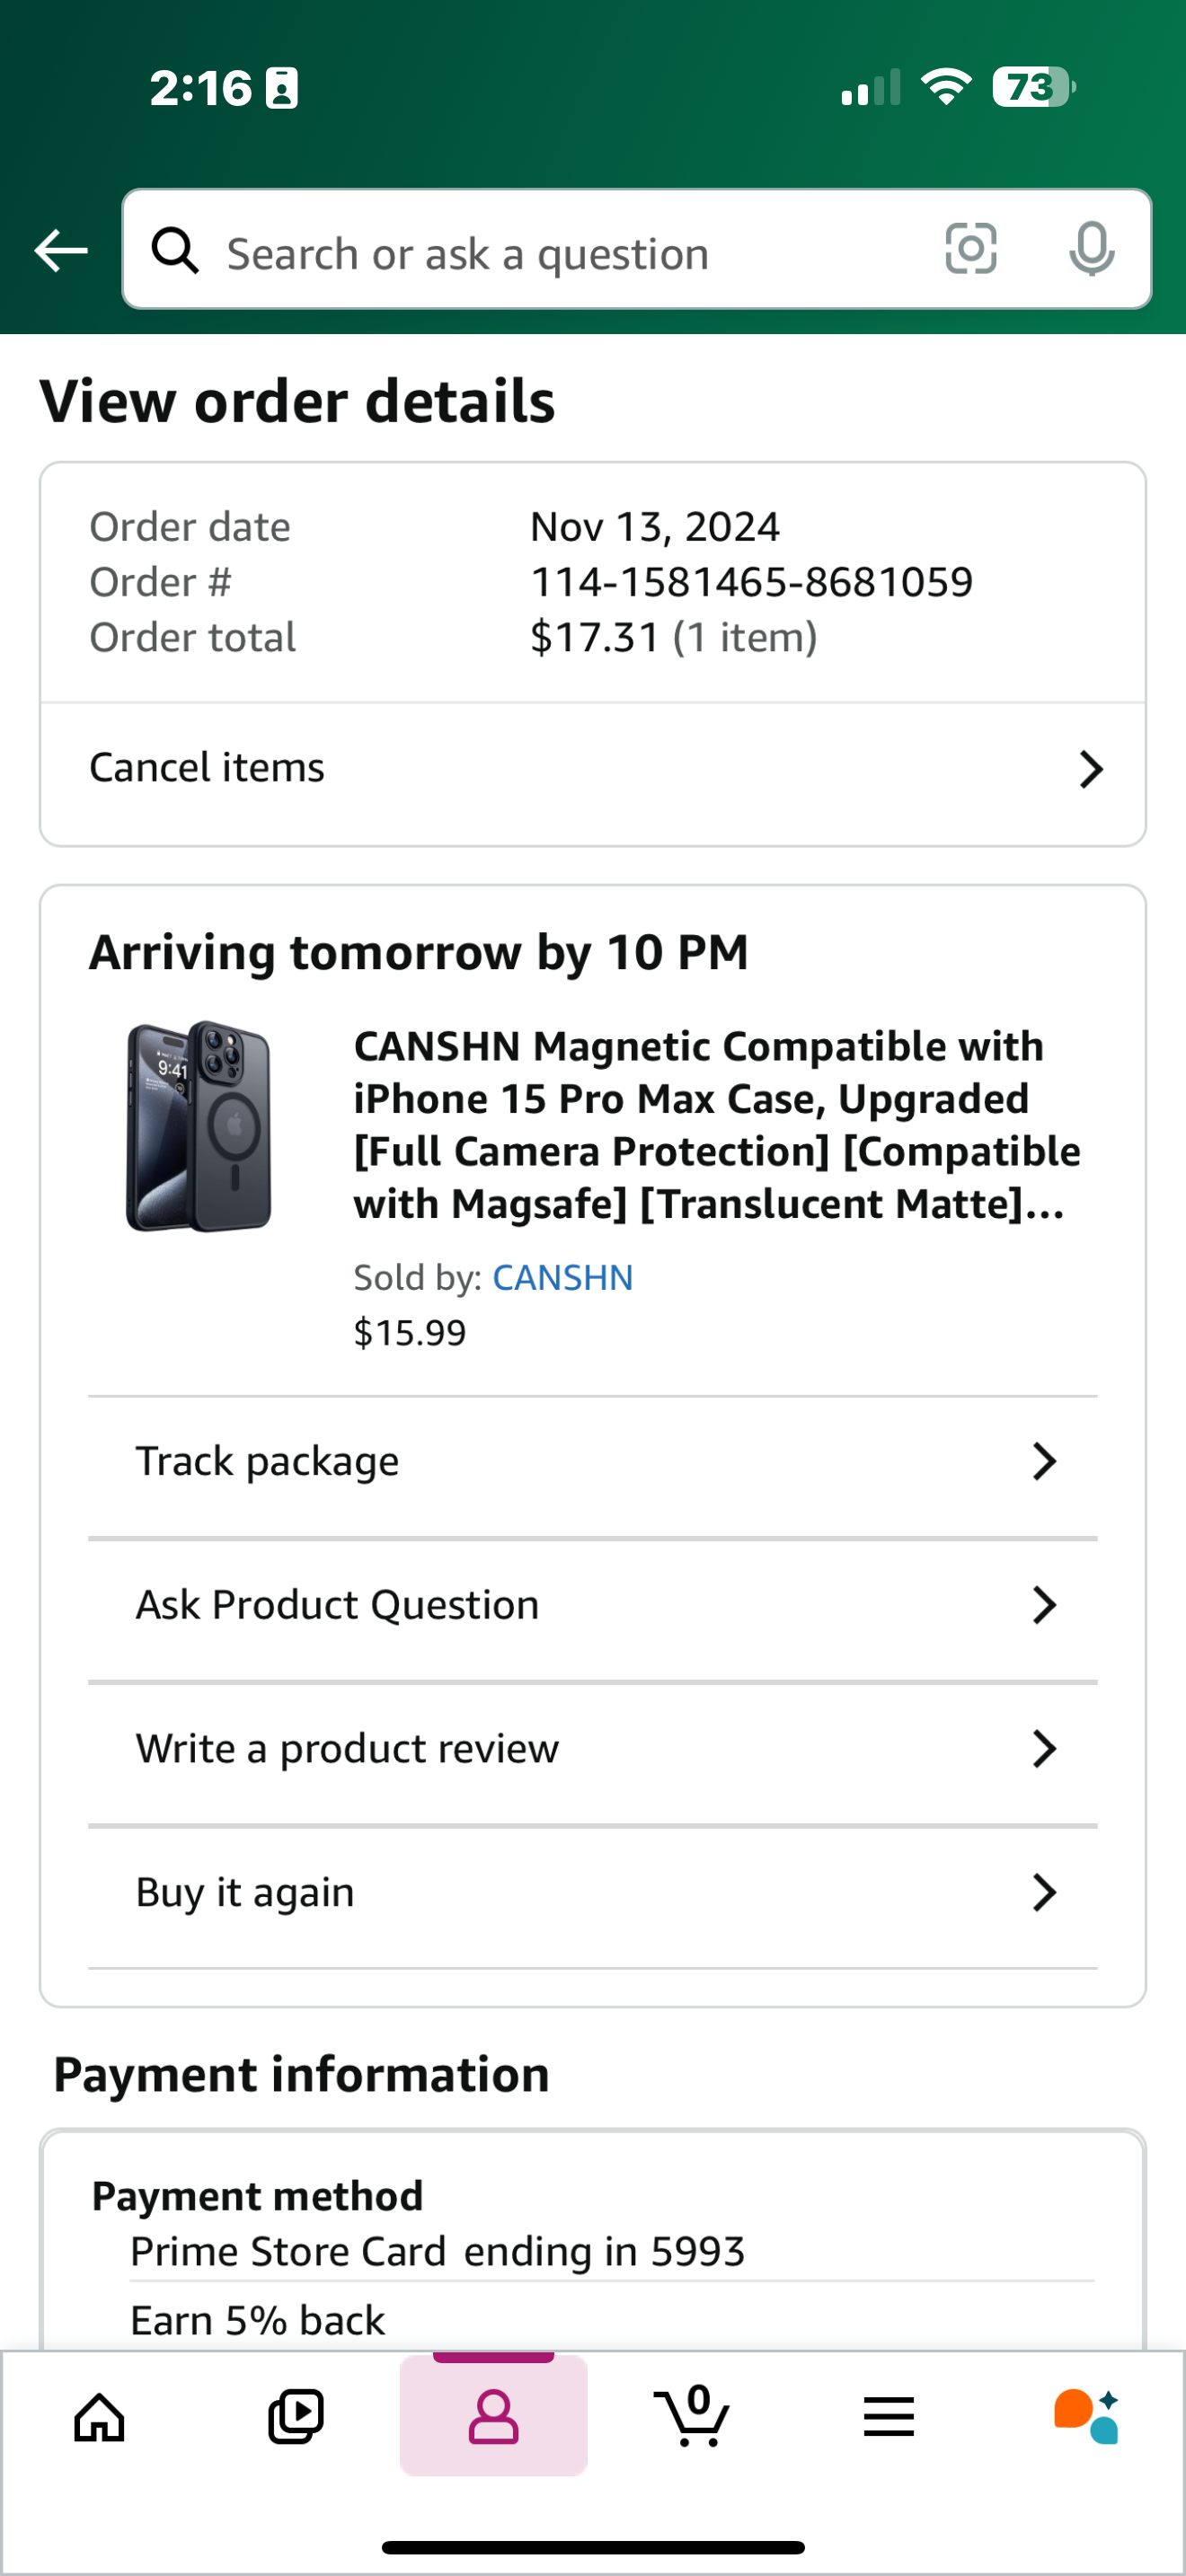The height and width of the screenshot is (2576, 1186).
Task: Tap the iPhone case product thumbnail
Action: point(199,1126)
